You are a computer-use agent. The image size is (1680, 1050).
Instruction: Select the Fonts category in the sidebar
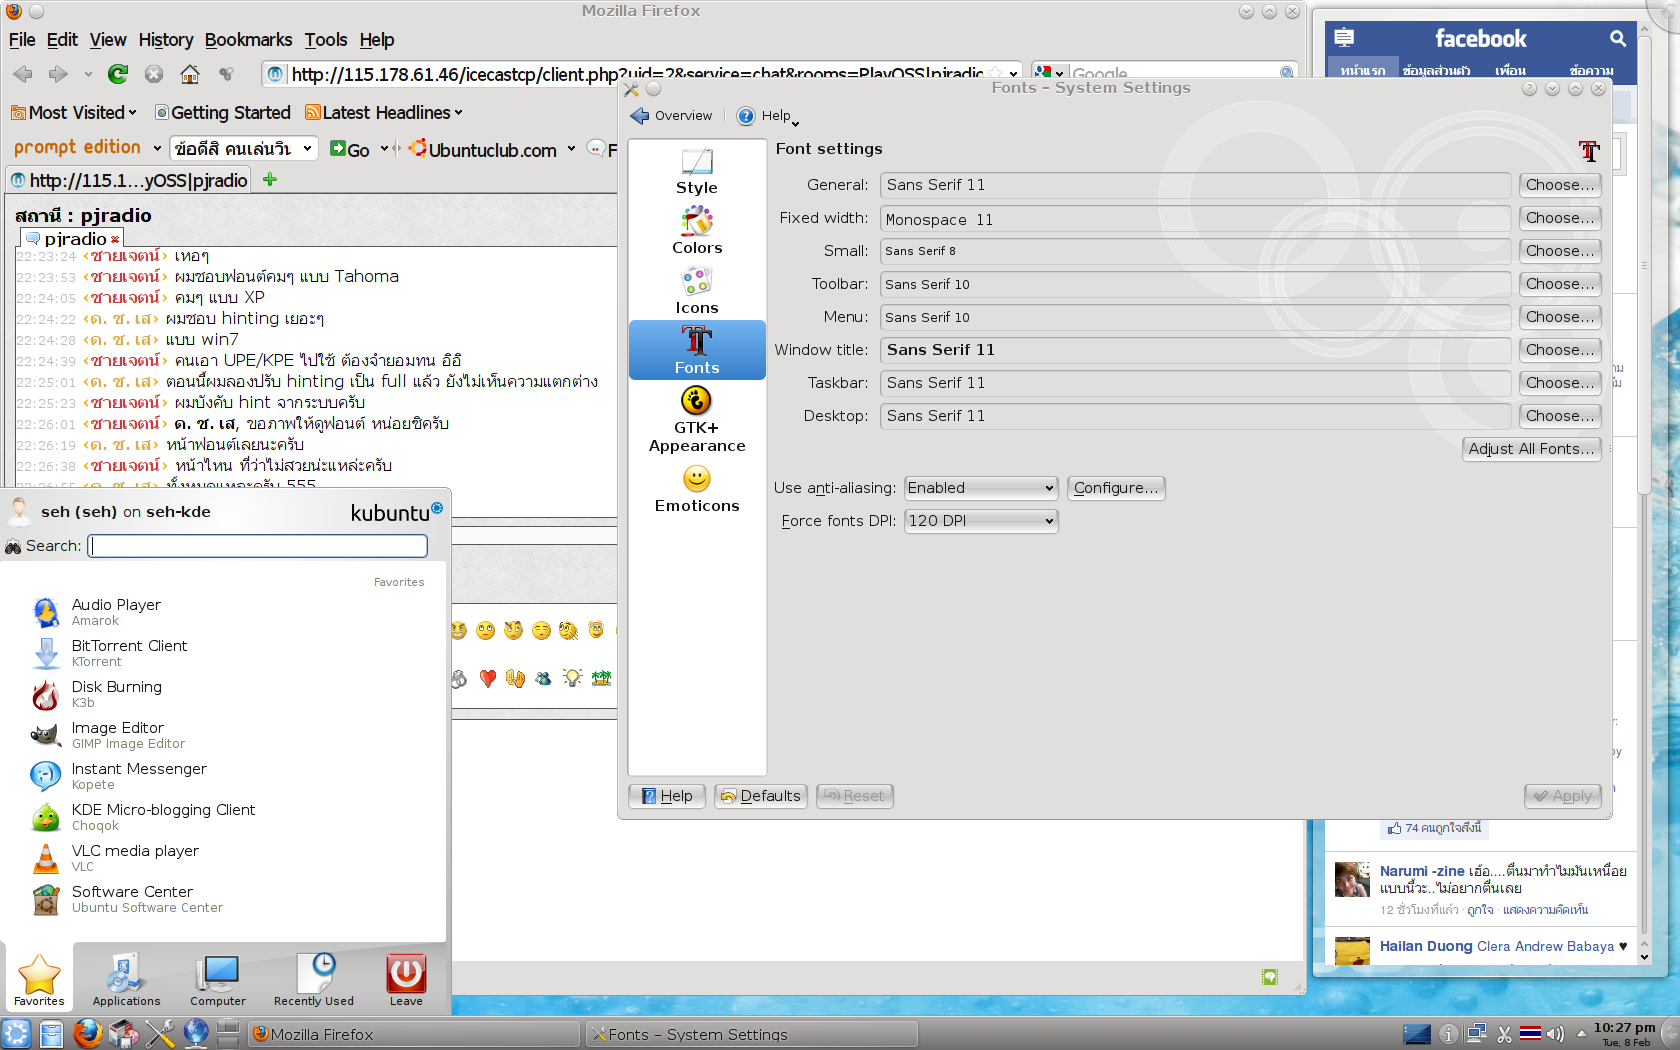(x=697, y=350)
